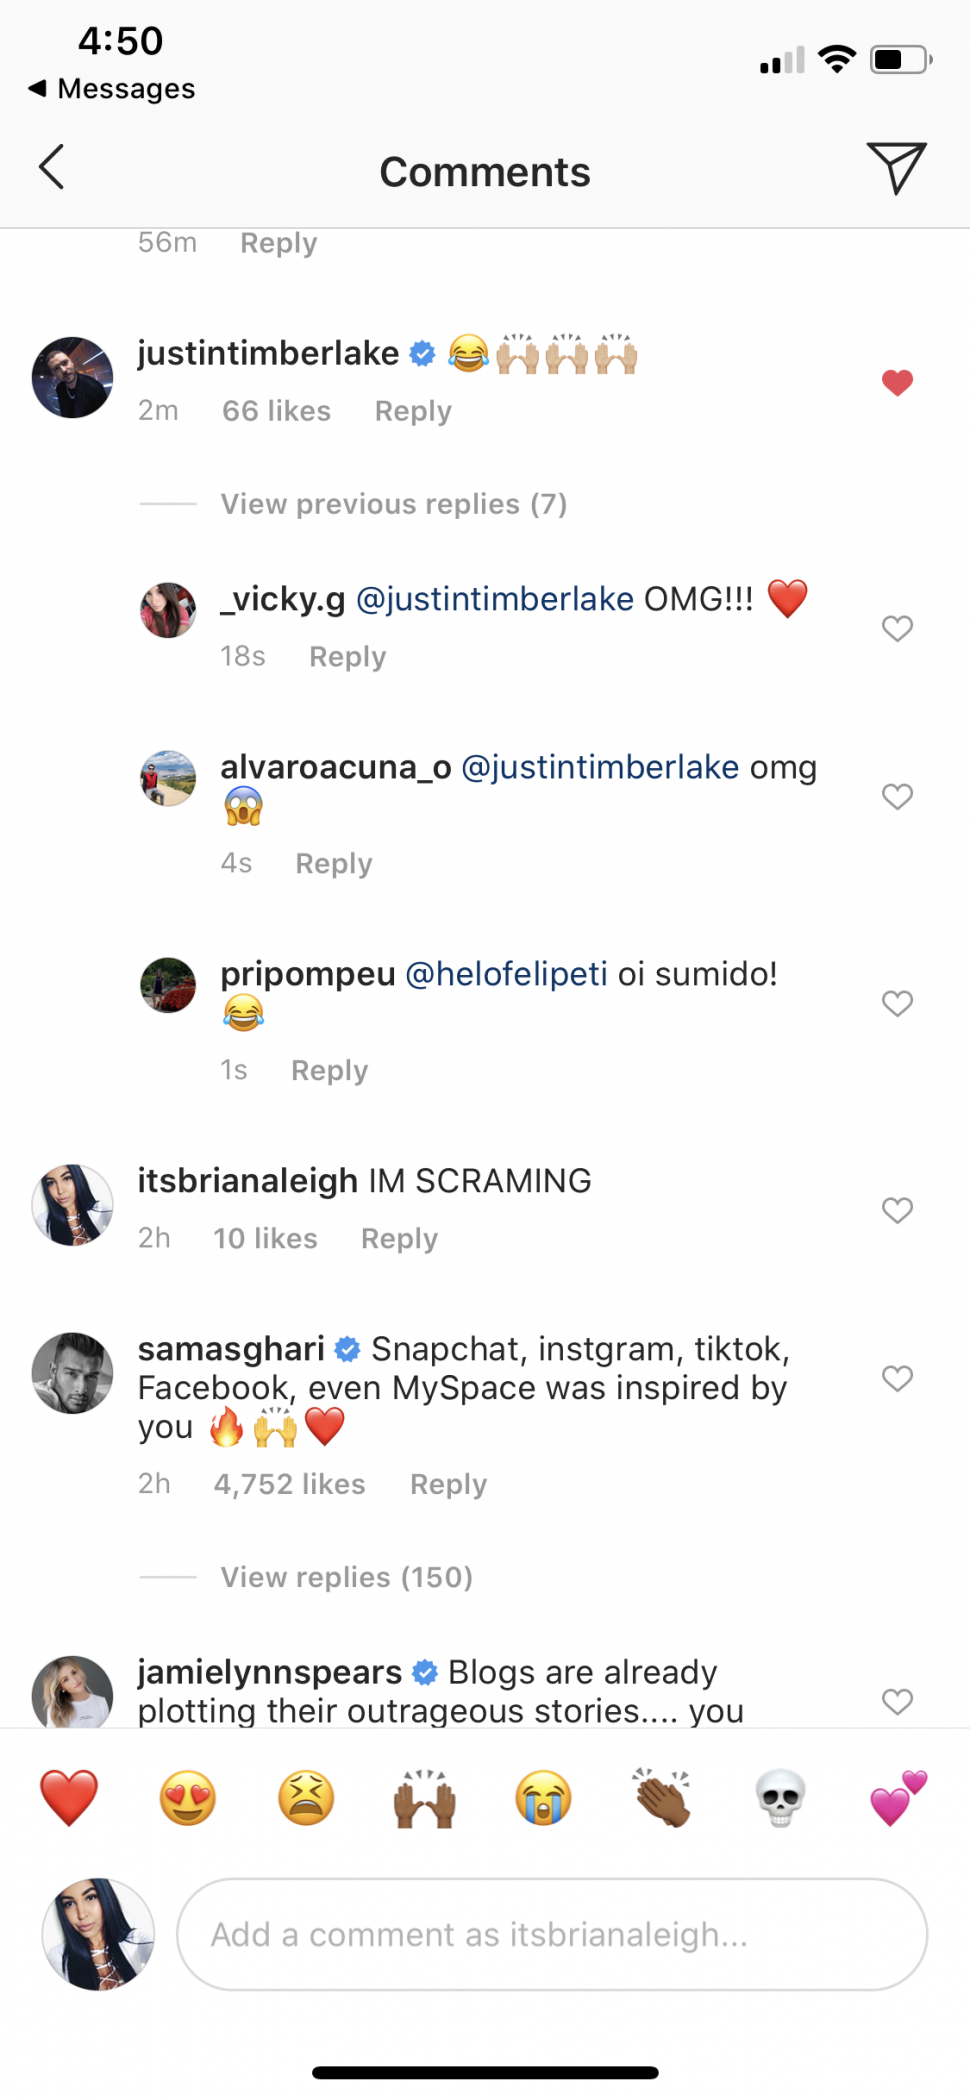Open @helofelipeti mention link

tap(506, 974)
